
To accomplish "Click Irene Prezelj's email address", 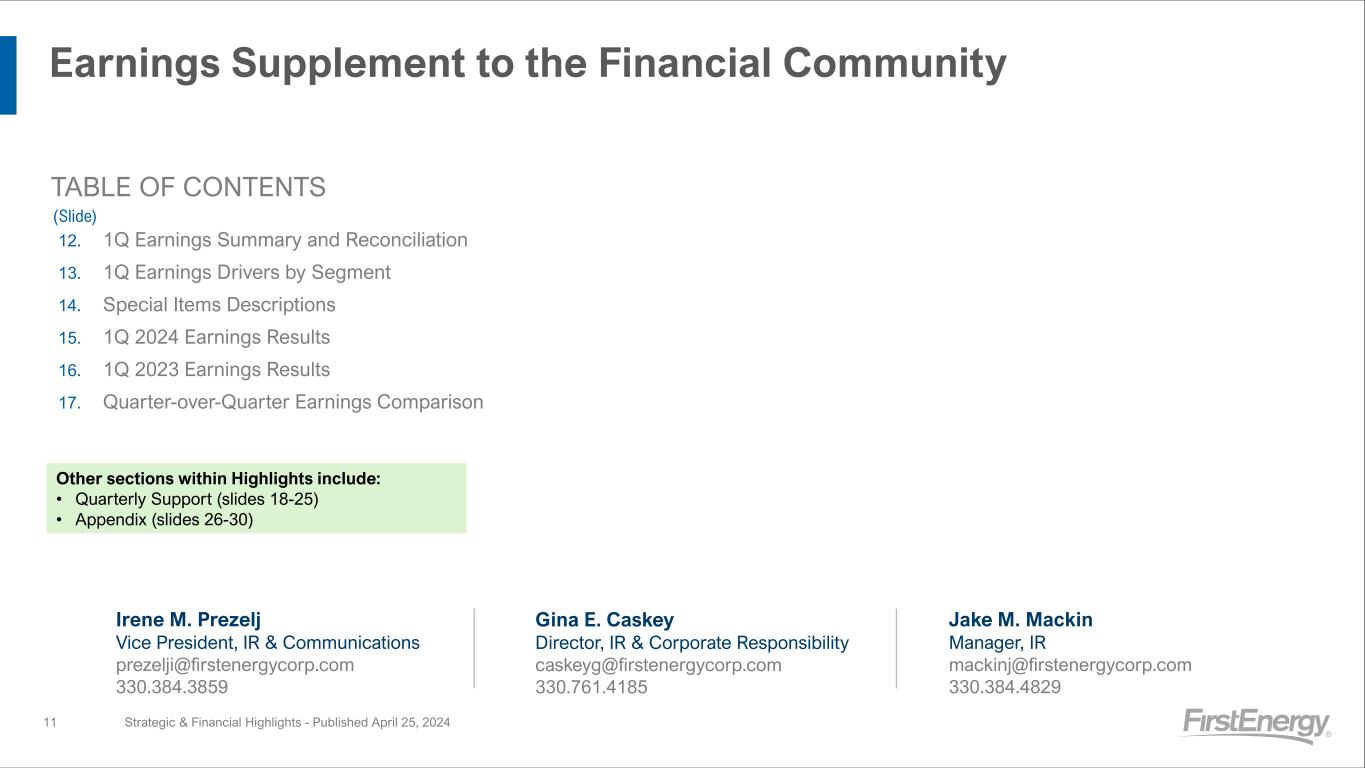I will (x=235, y=665).
